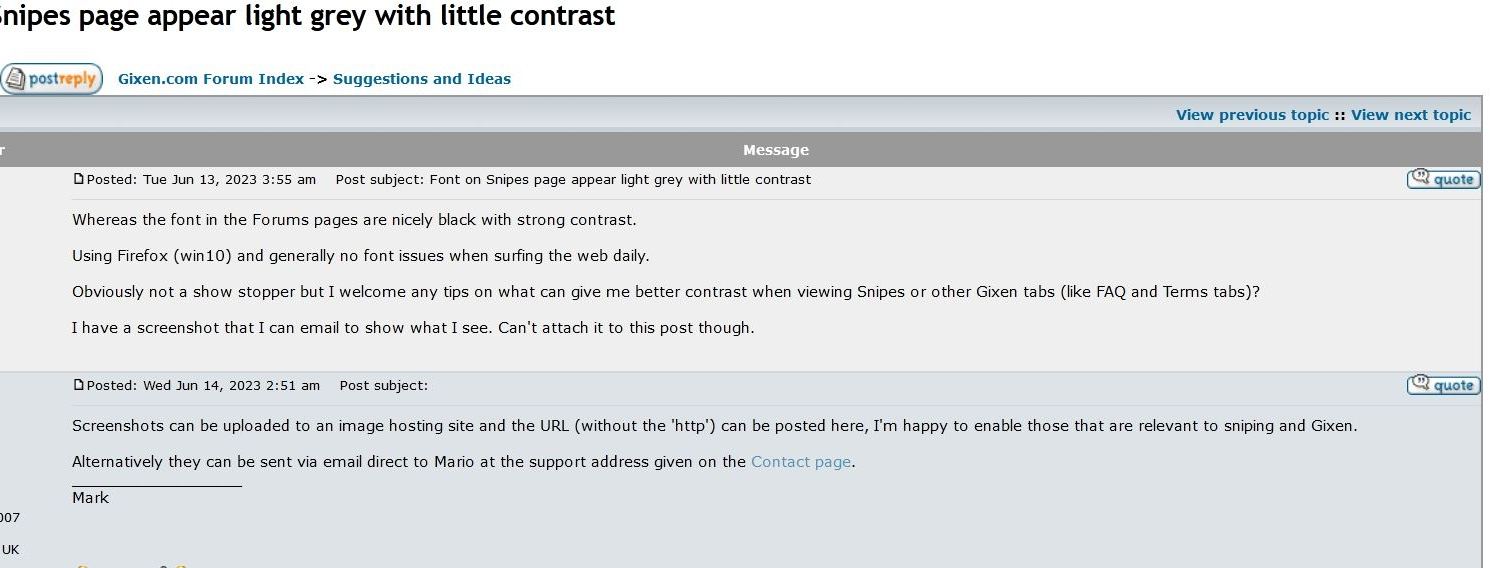Open the Gixen.com Forum Index link

coord(211,79)
